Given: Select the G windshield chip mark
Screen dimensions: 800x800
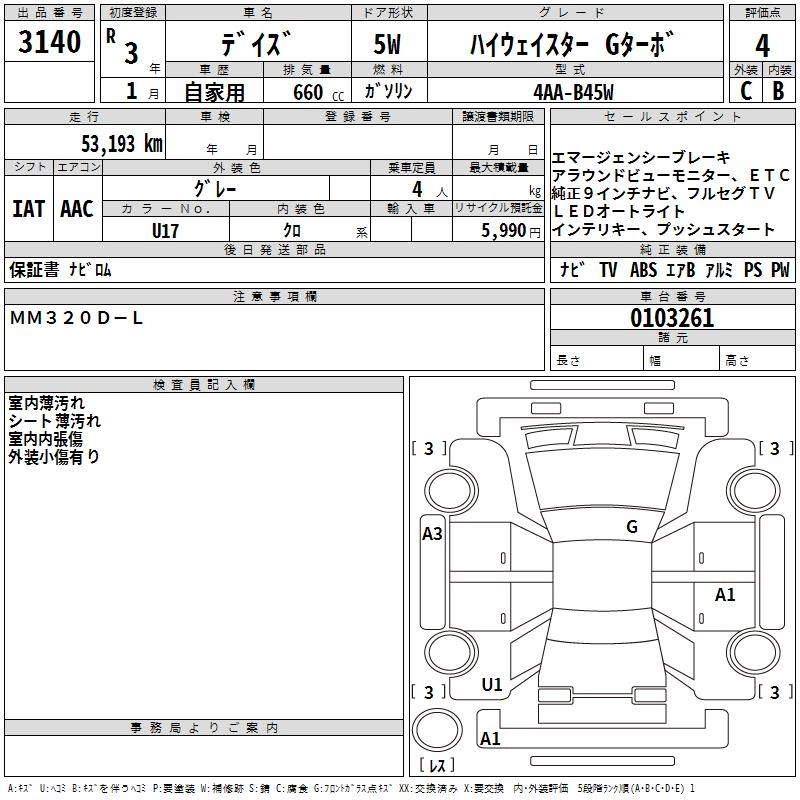Looking at the screenshot, I should point(632,527).
